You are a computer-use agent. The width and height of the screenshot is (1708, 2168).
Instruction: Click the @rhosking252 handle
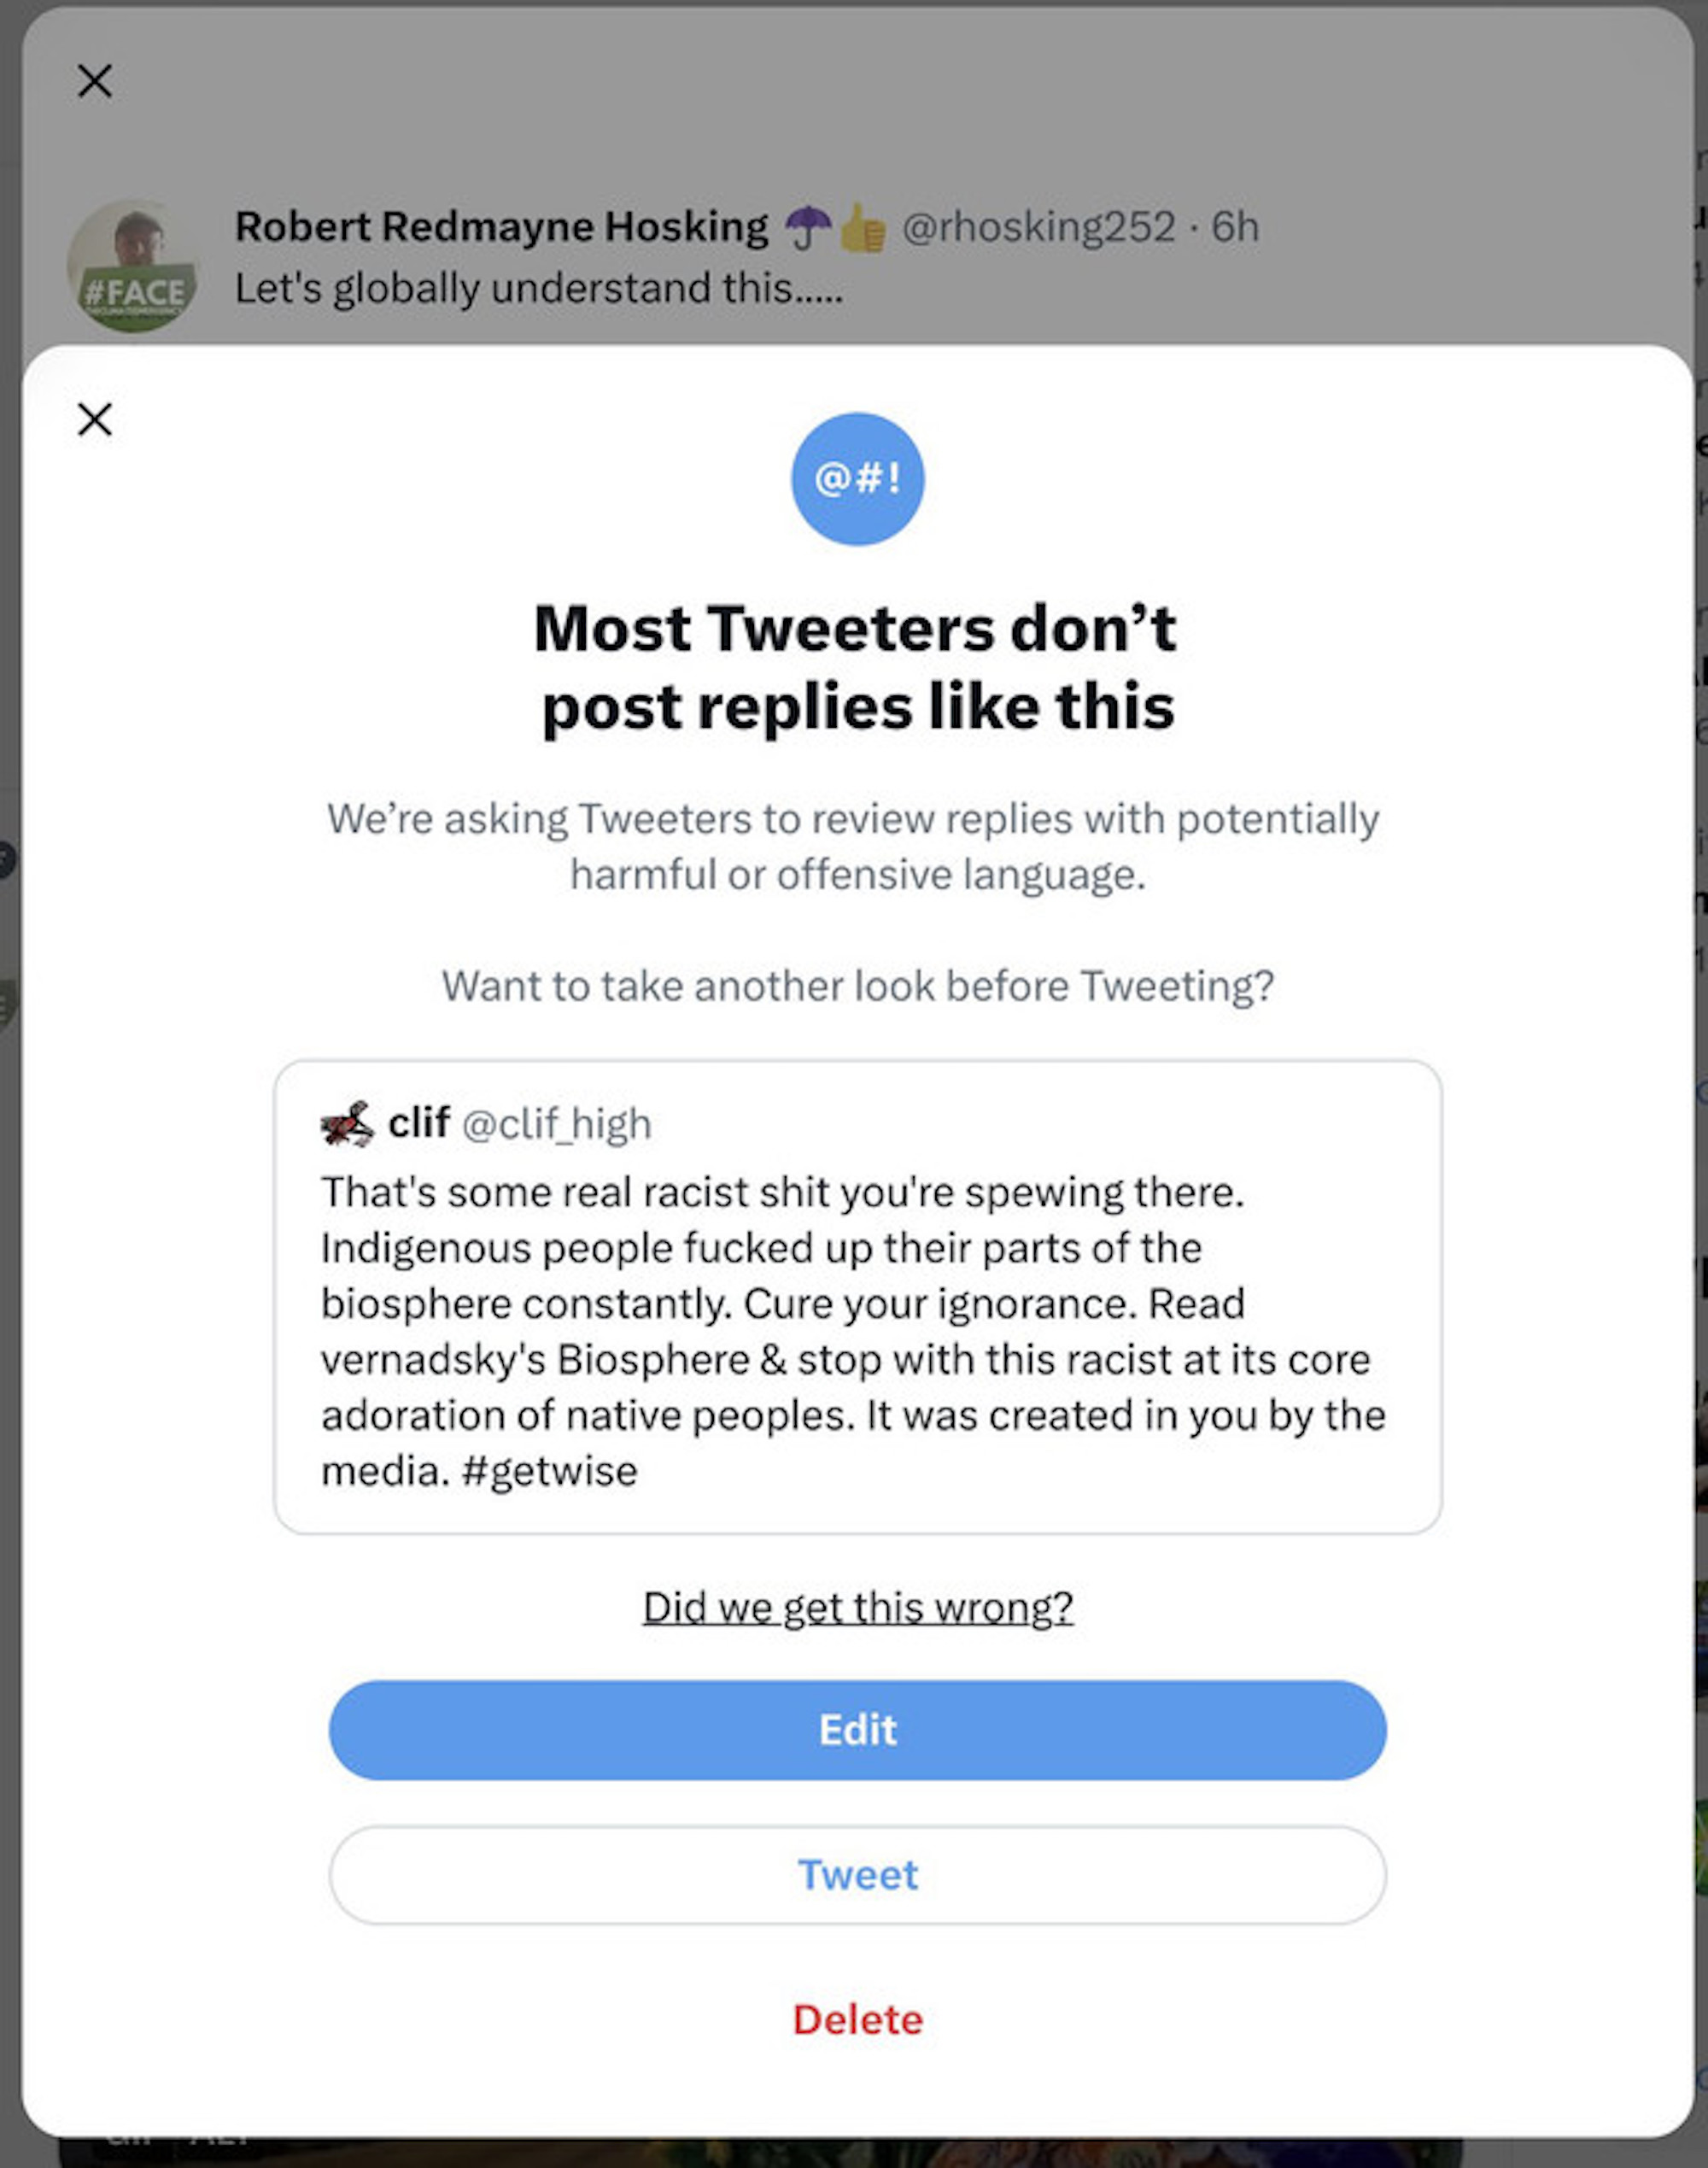pyautogui.click(x=1038, y=227)
